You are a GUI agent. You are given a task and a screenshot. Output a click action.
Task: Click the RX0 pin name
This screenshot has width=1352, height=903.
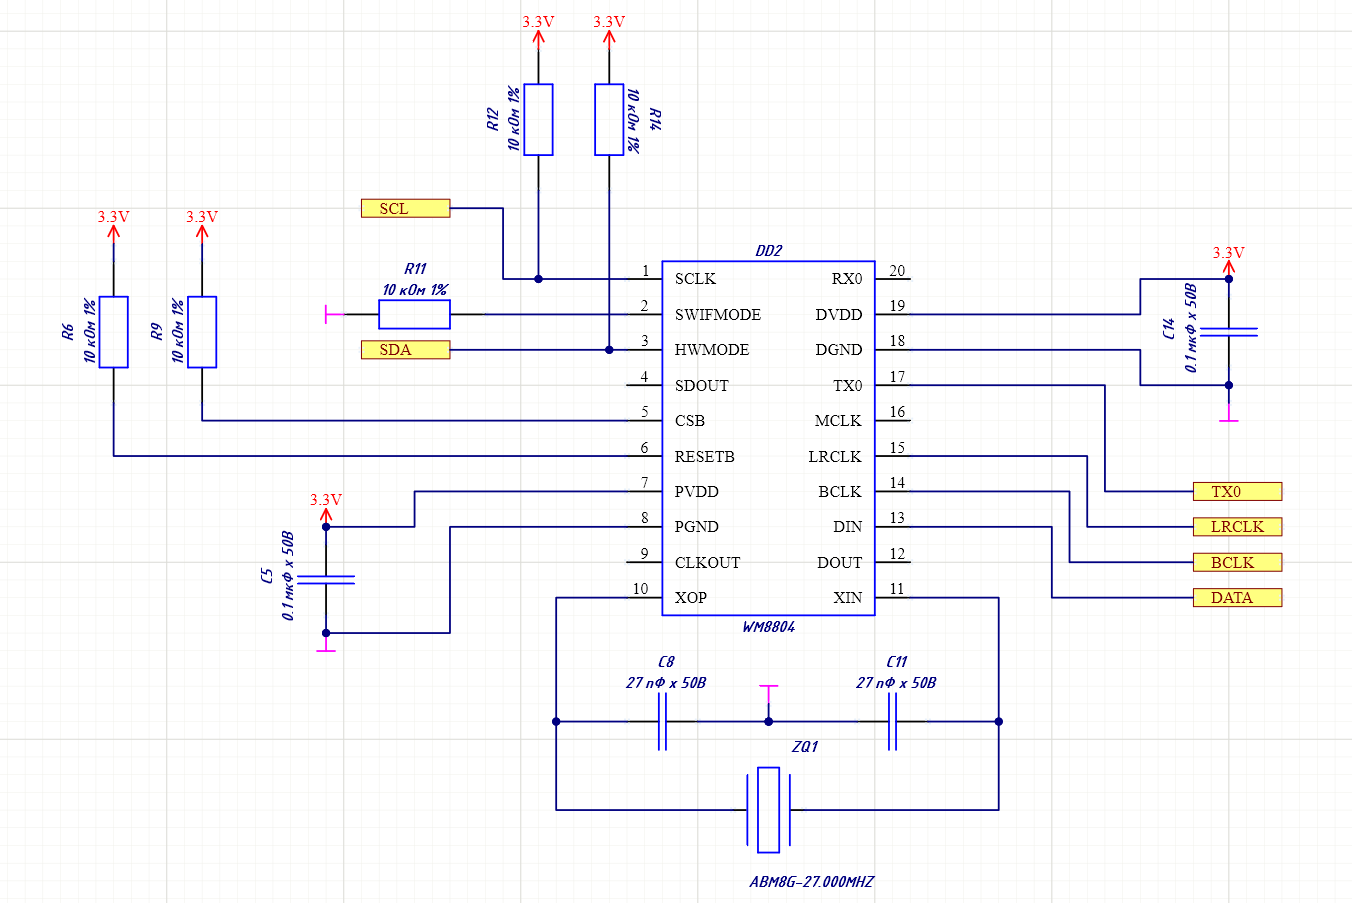(x=847, y=279)
